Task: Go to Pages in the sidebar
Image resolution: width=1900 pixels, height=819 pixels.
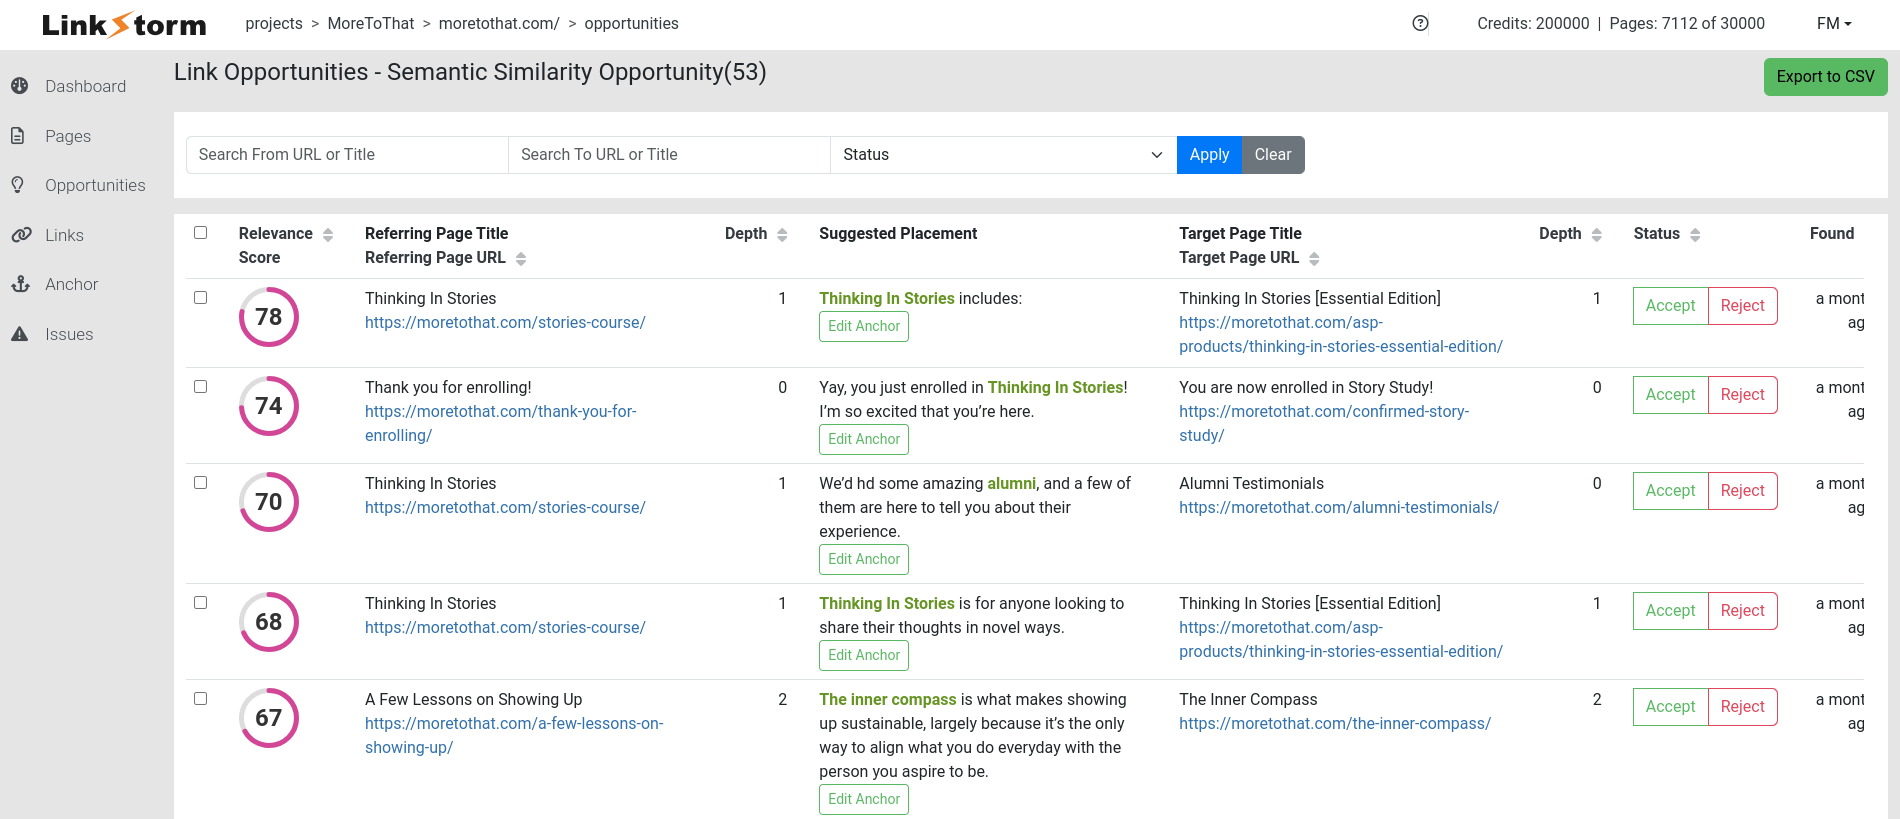Action: 68,136
